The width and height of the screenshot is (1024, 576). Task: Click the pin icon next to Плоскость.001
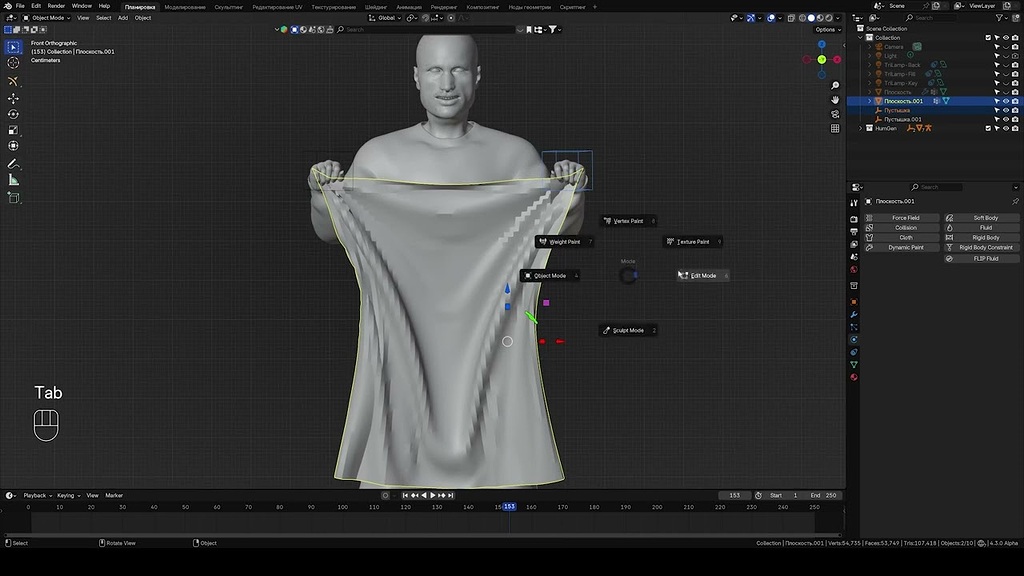pyautogui.click(x=1015, y=201)
